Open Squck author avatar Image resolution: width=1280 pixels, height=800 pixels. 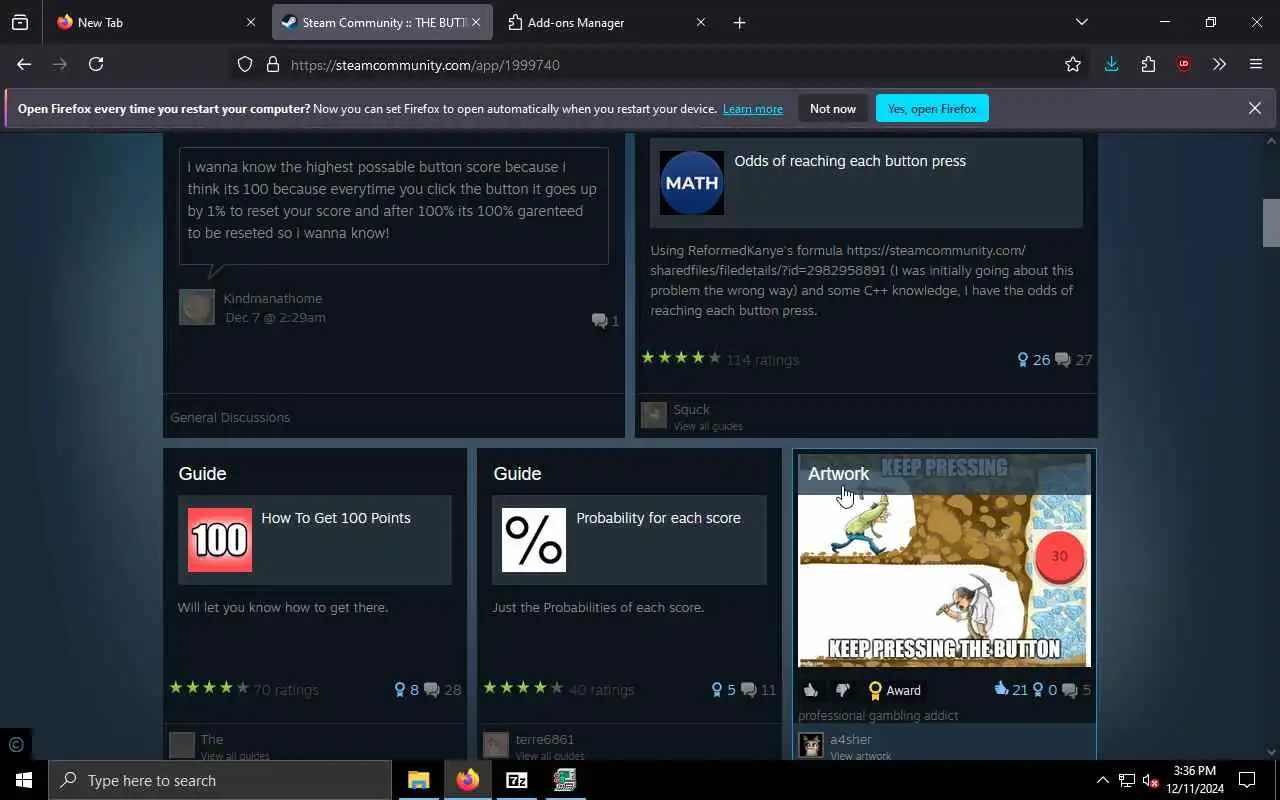pos(654,415)
